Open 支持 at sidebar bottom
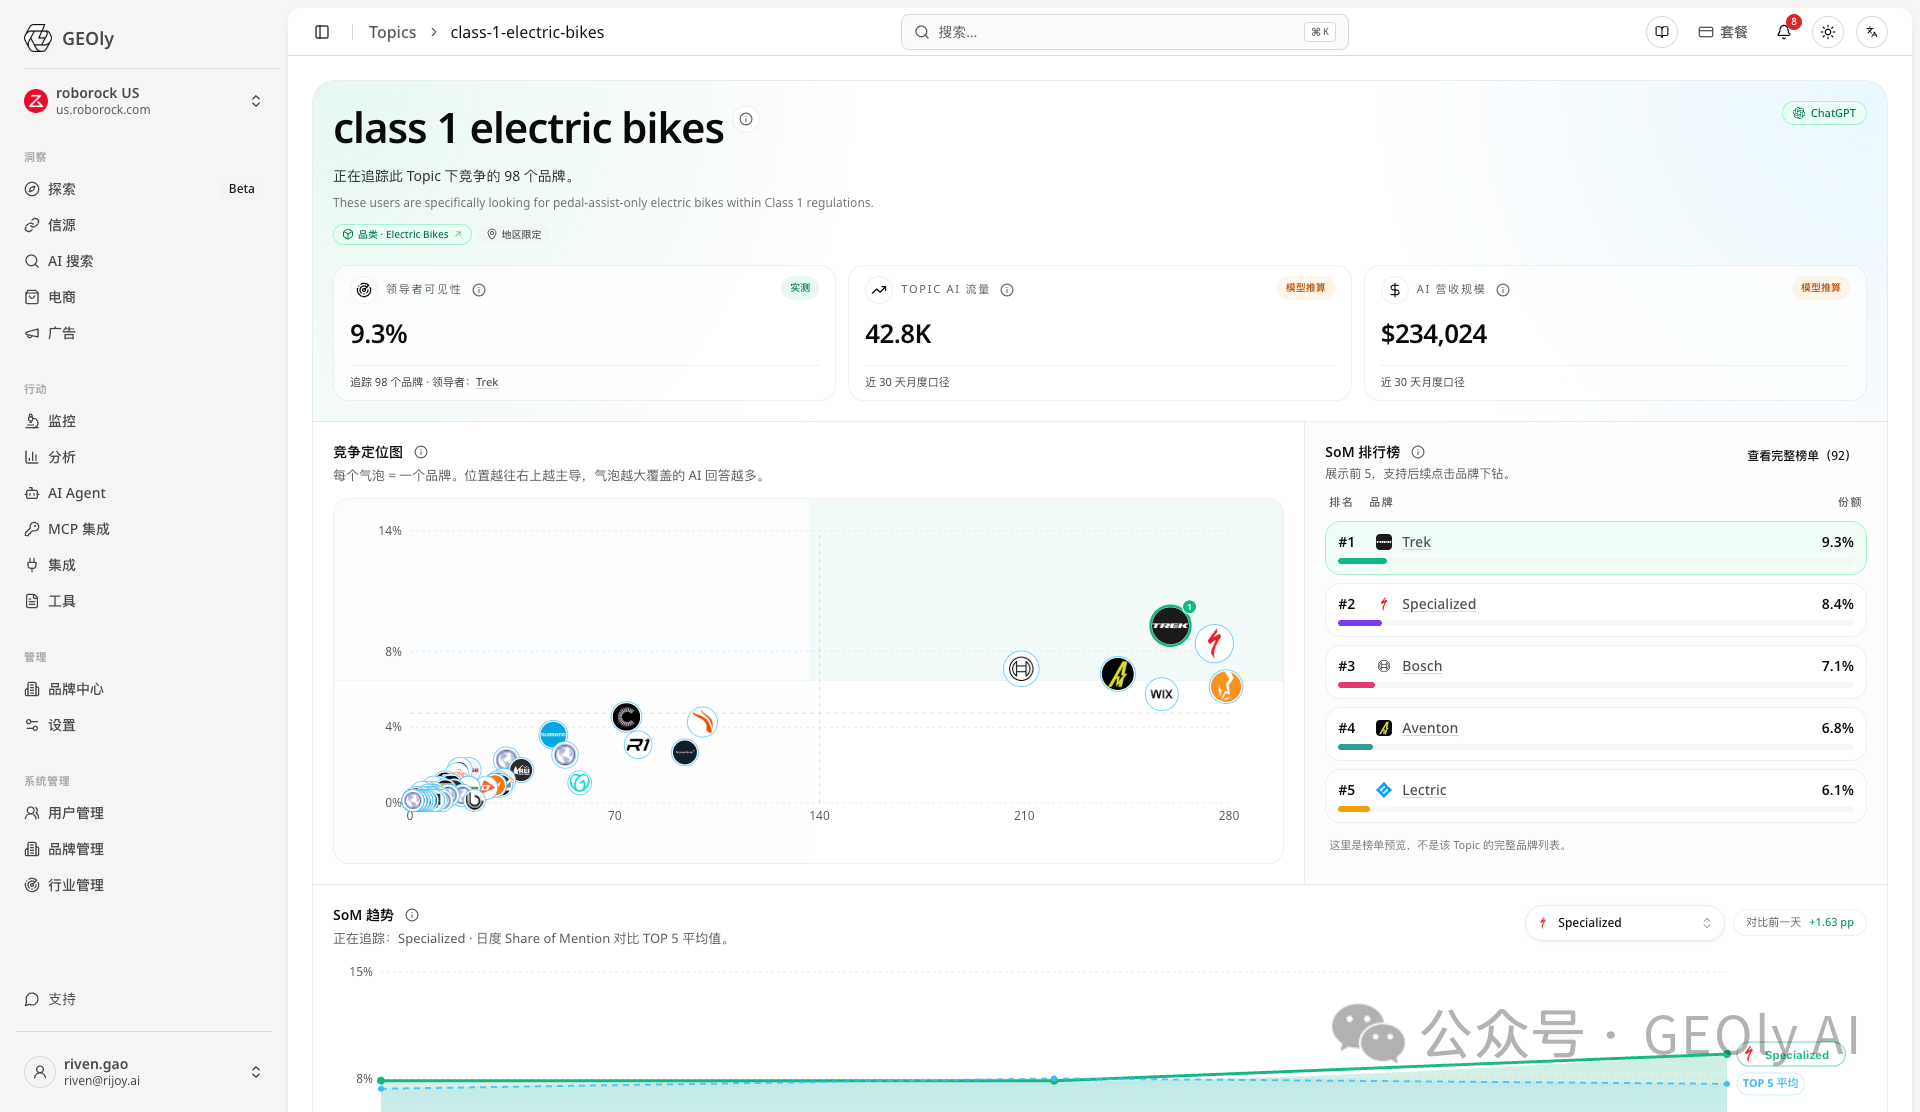Screen dimensions: 1920x1112 (144, 999)
